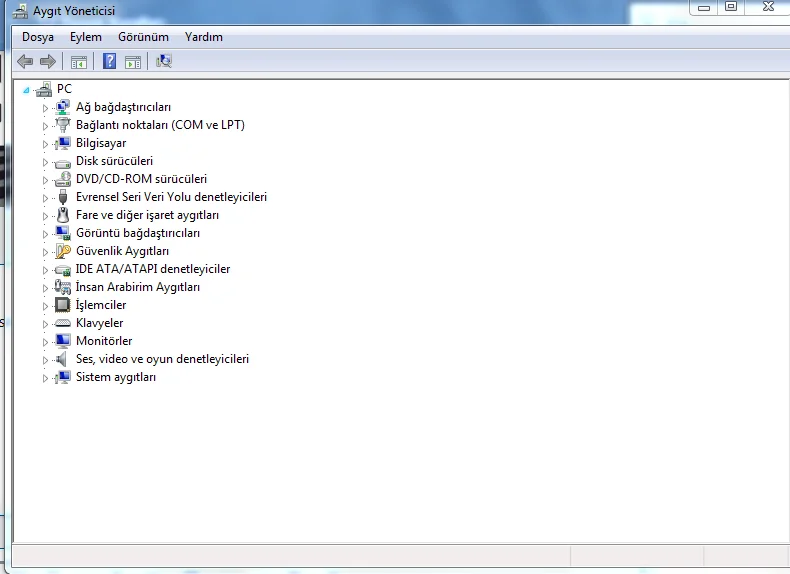
Task: Click the COM ve LPT ports icon
Action: [62, 125]
